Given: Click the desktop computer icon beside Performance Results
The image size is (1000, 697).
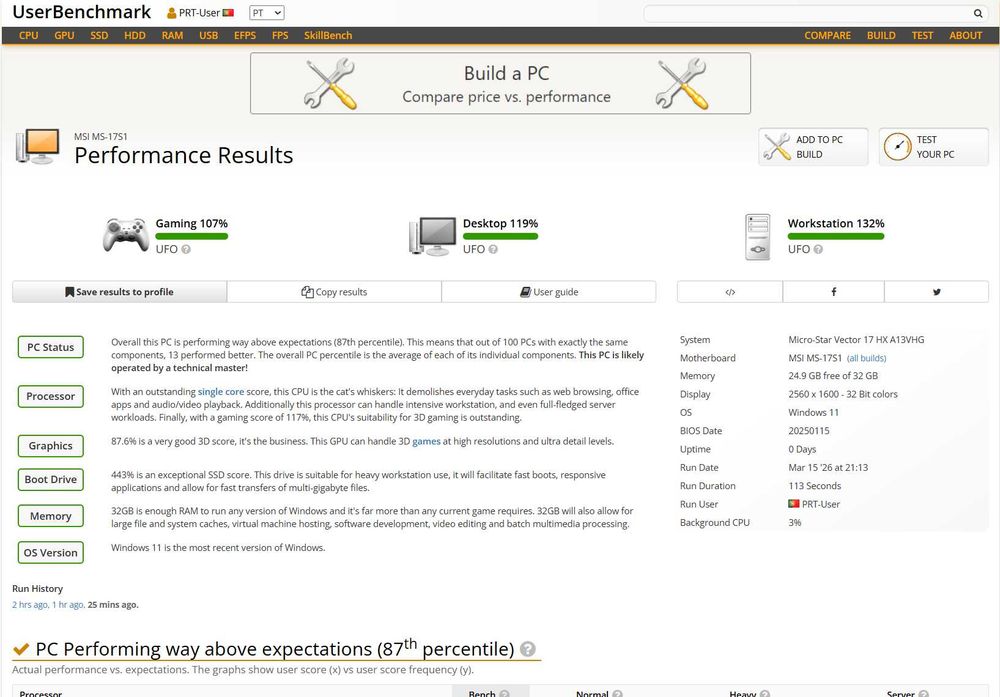Looking at the screenshot, I should pyautogui.click(x=38, y=146).
